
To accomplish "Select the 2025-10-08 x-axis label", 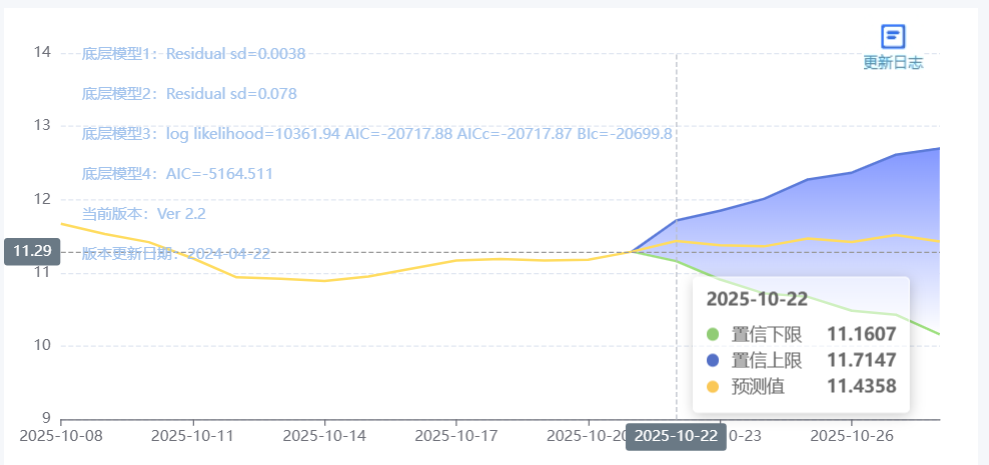I will [x=61, y=436].
